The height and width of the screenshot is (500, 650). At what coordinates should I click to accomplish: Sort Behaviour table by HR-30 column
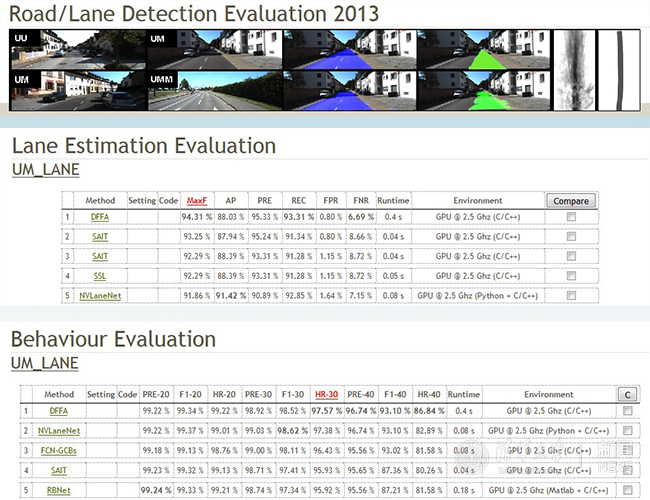point(325,394)
